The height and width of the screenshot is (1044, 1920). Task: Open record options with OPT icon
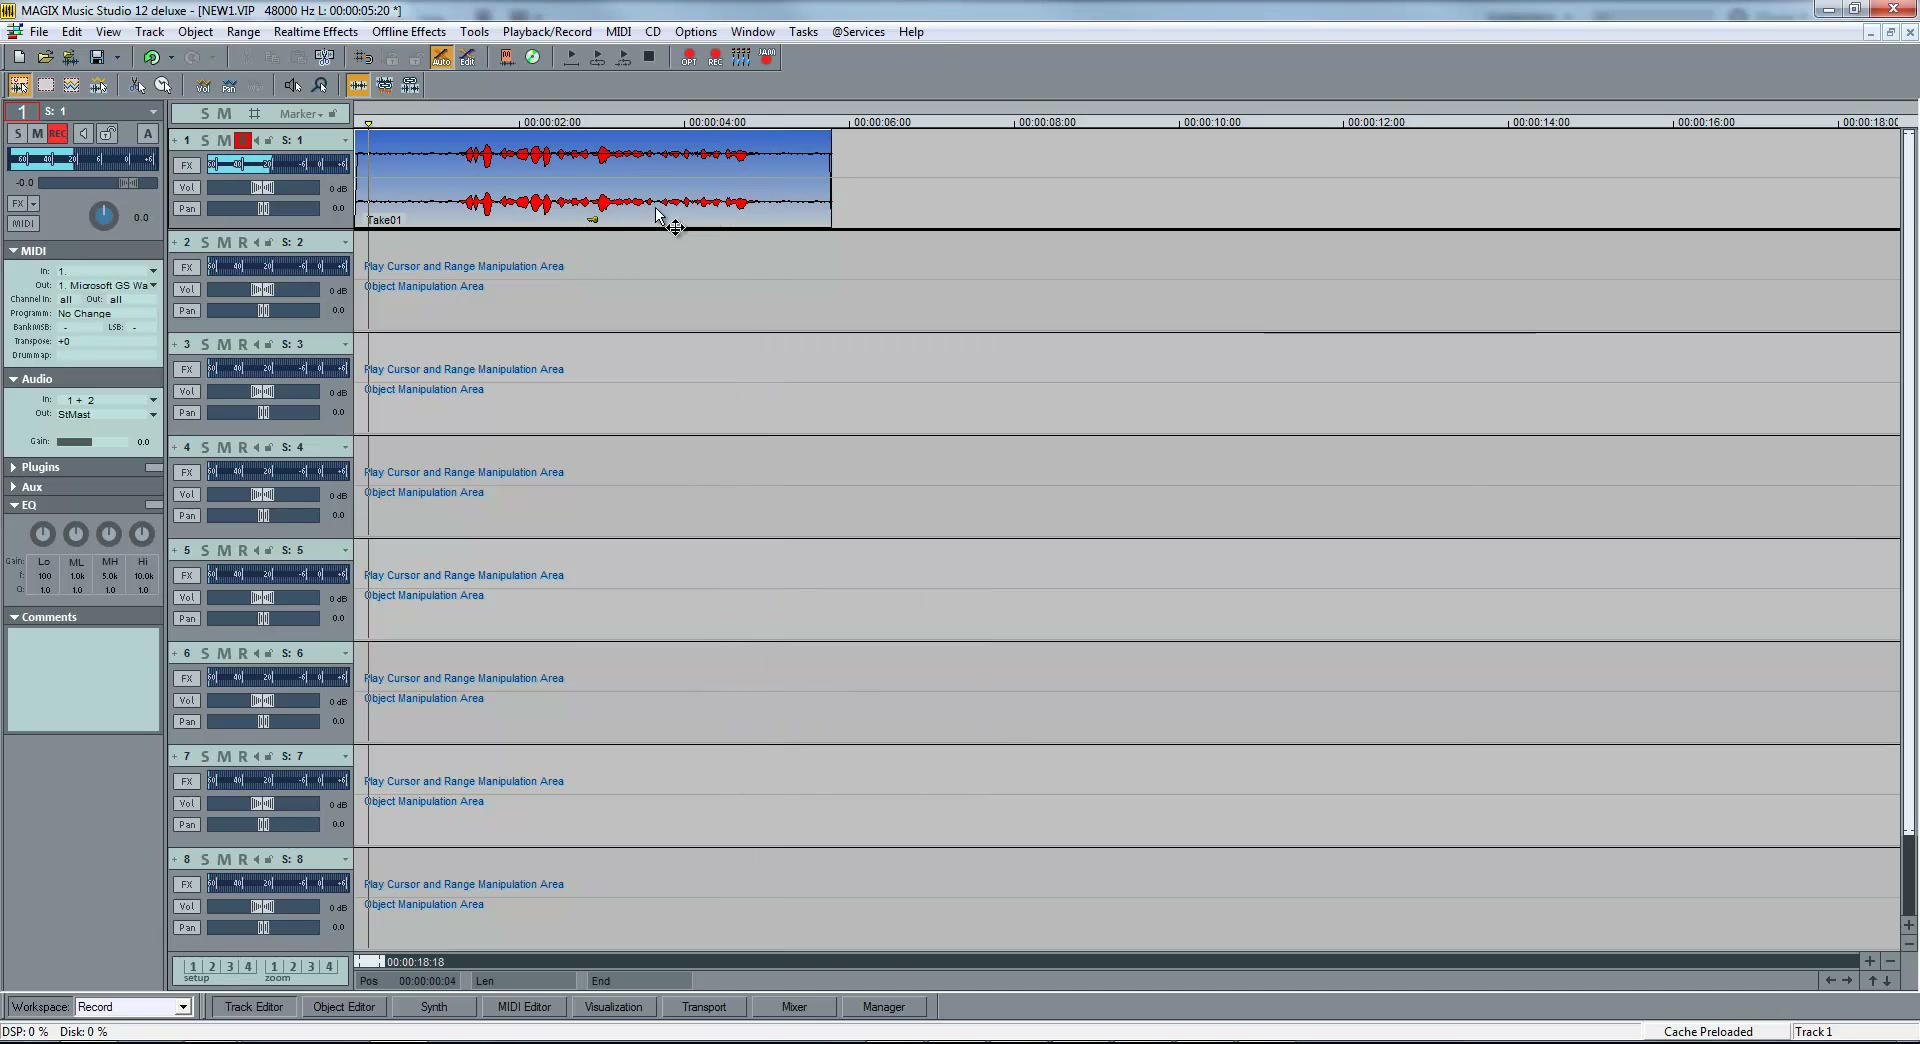point(689,57)
